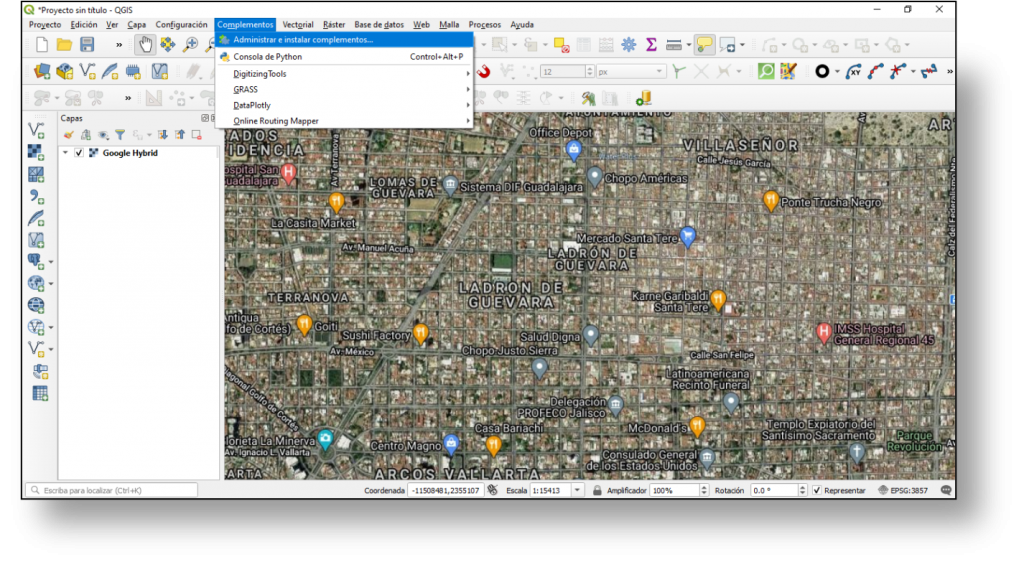Open the Escala scale dropdown arrow

pos(577,491)
